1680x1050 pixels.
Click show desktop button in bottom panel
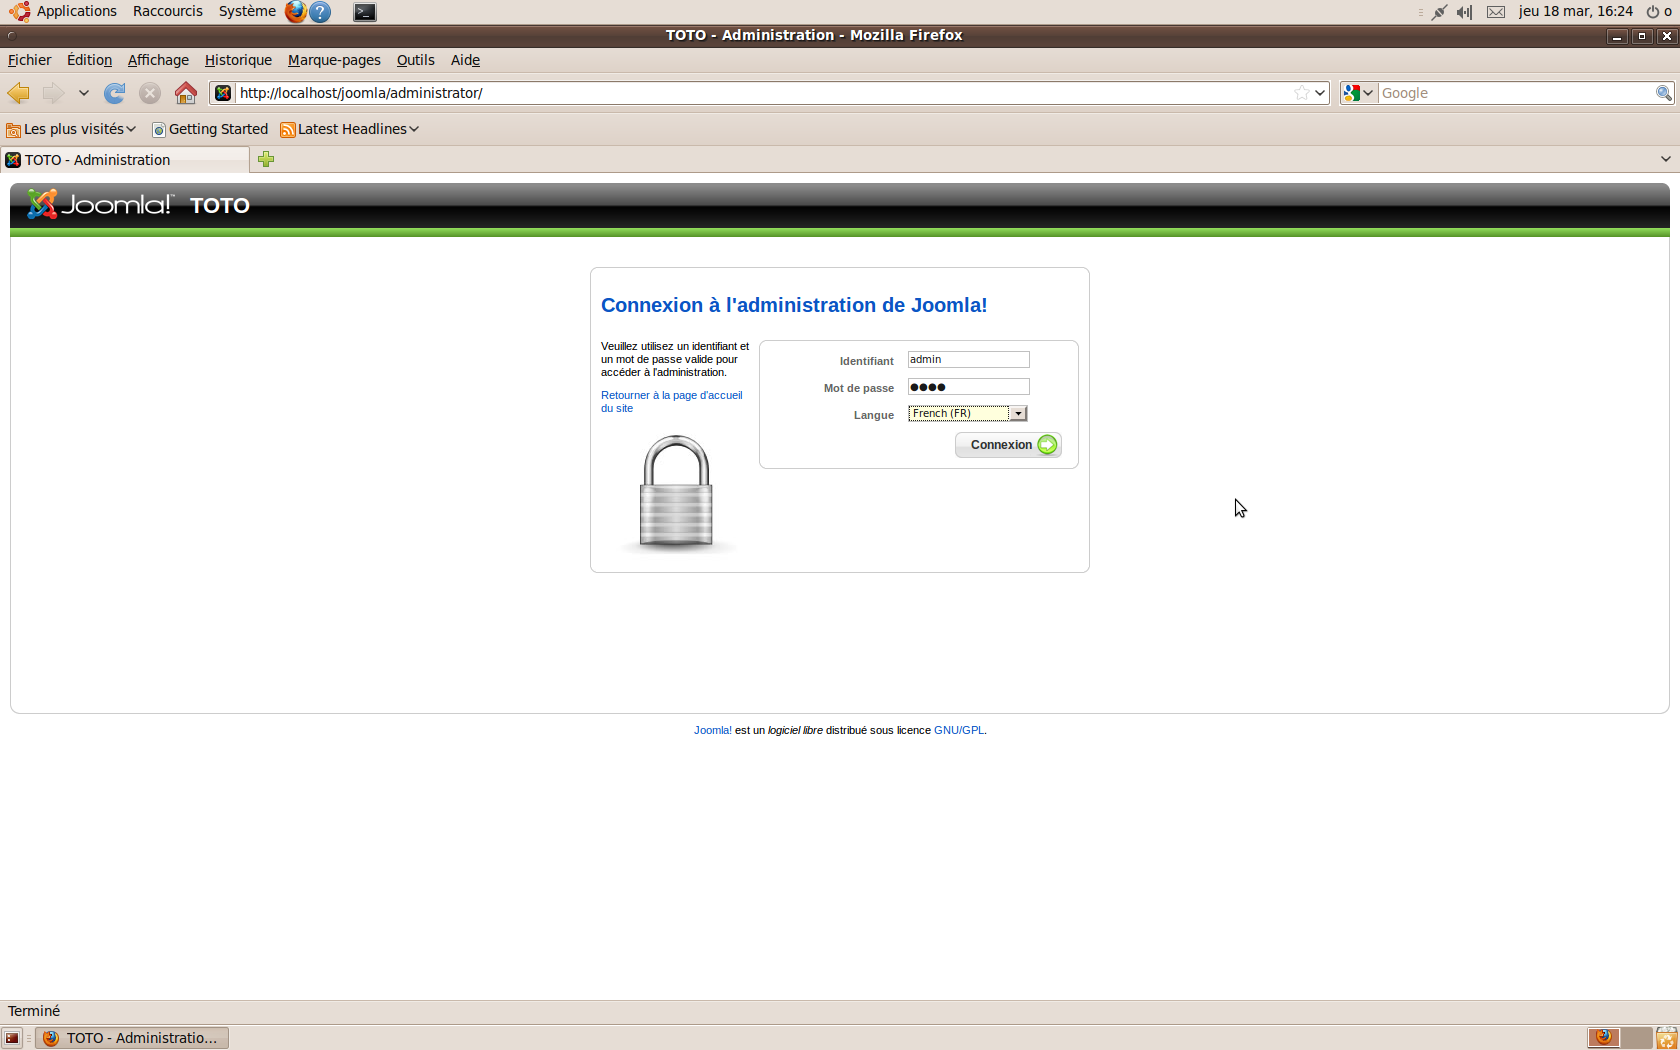(12, 1038)
